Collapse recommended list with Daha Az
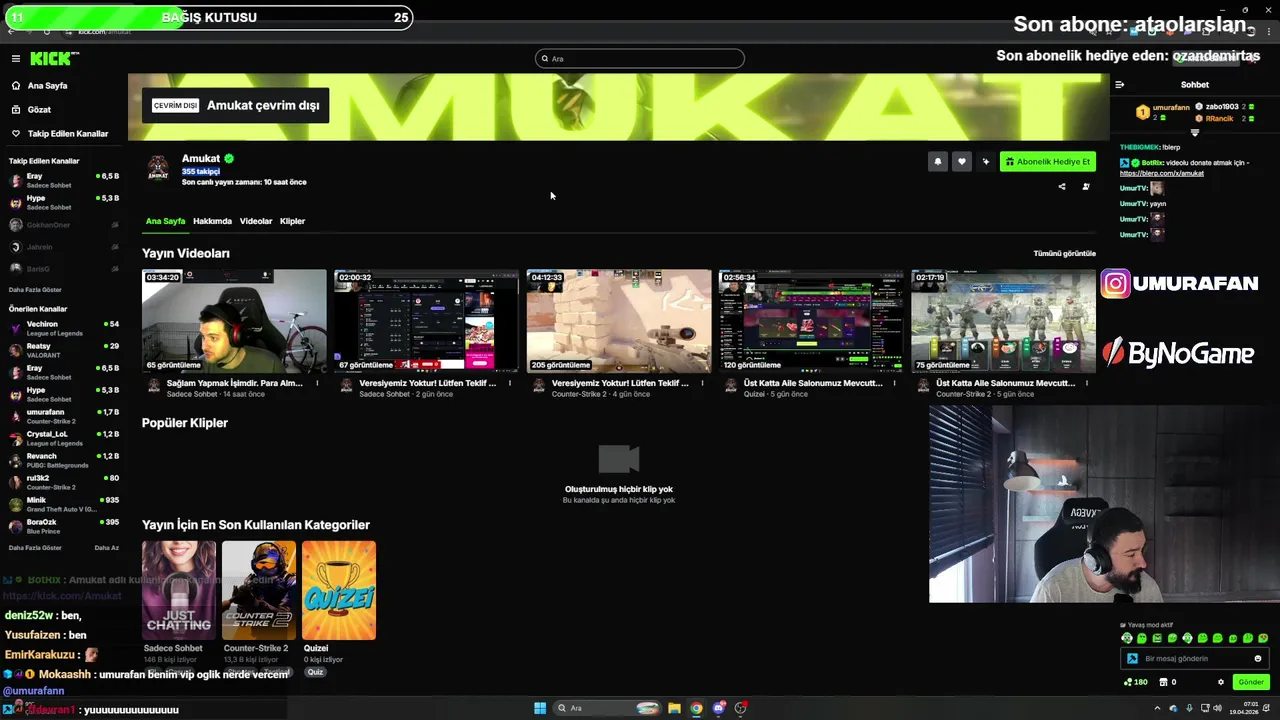1280x720 pixels. pos(106,548)
